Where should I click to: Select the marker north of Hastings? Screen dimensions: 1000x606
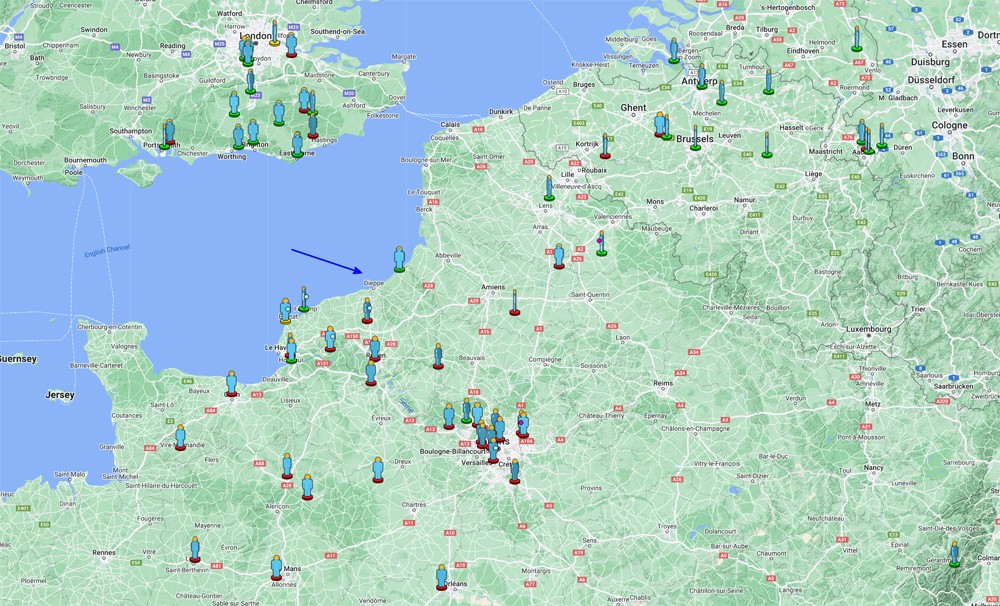pos(313,126)
